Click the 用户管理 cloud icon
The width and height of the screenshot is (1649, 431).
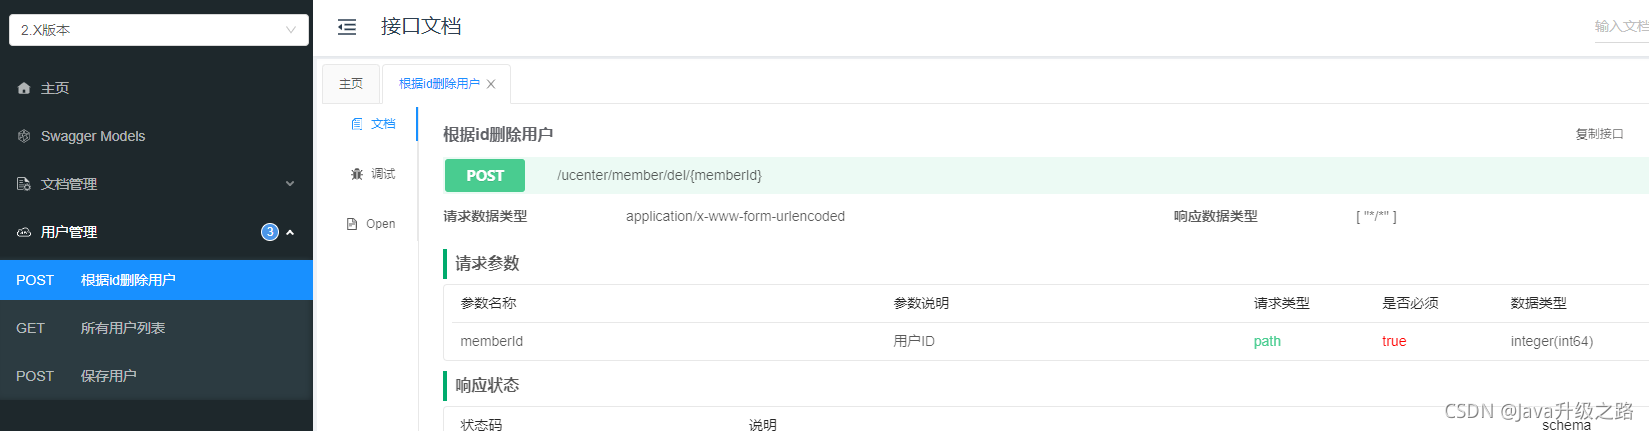24,232
